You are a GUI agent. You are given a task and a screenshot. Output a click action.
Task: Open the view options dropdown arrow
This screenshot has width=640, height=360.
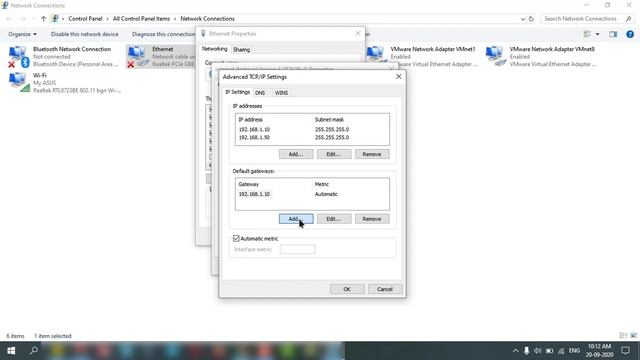click(x=598, y=34)
